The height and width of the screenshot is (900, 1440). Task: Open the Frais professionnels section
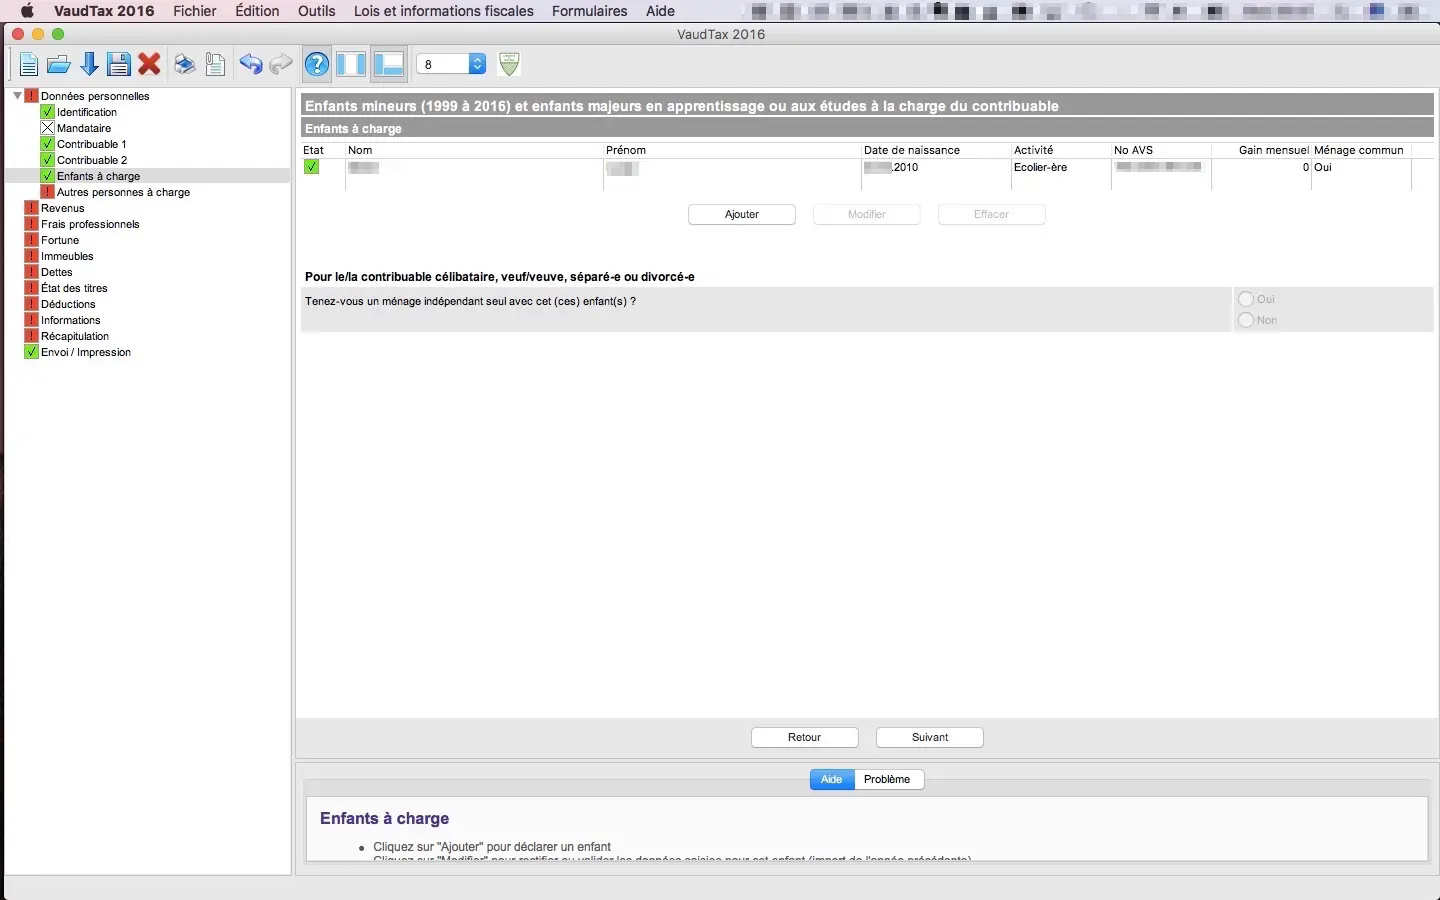pos(90,224)
